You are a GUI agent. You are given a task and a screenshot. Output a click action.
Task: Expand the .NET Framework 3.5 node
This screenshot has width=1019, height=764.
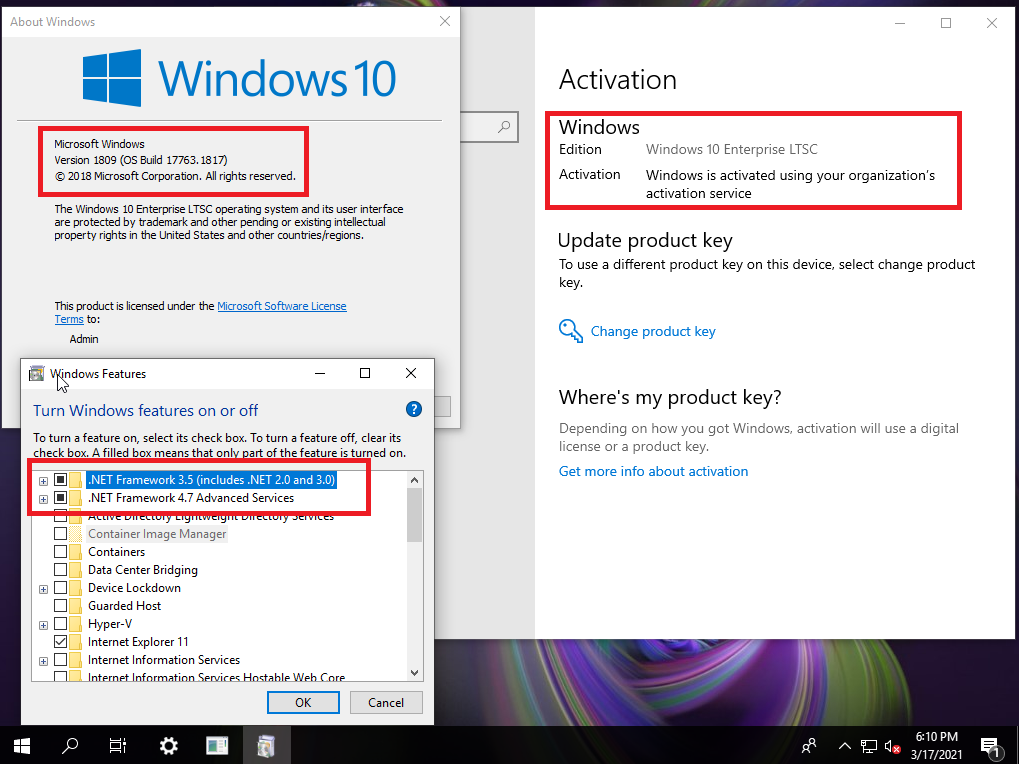coord(43,481)
